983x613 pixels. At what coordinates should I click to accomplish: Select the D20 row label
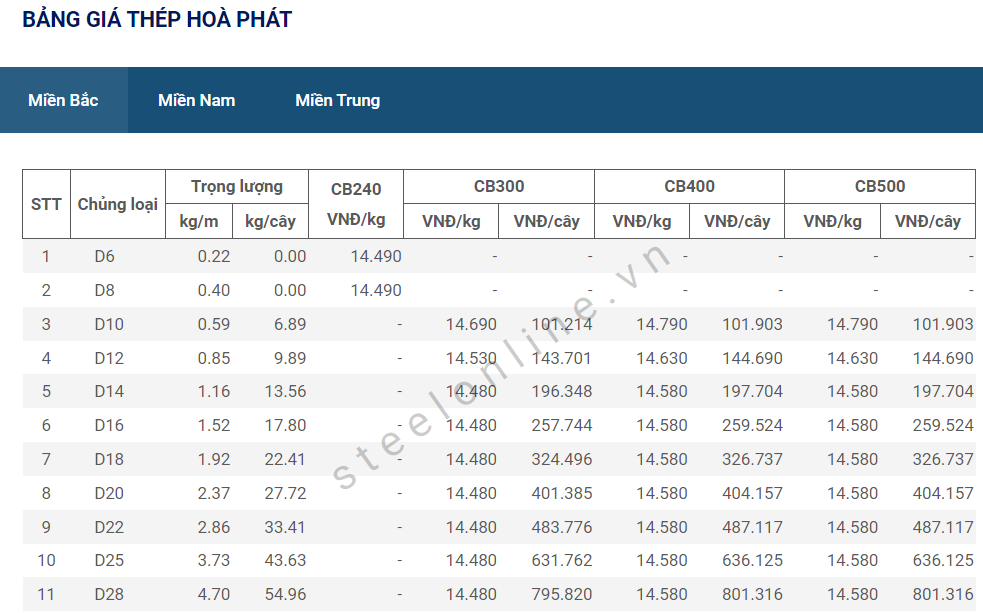point(109,493)
